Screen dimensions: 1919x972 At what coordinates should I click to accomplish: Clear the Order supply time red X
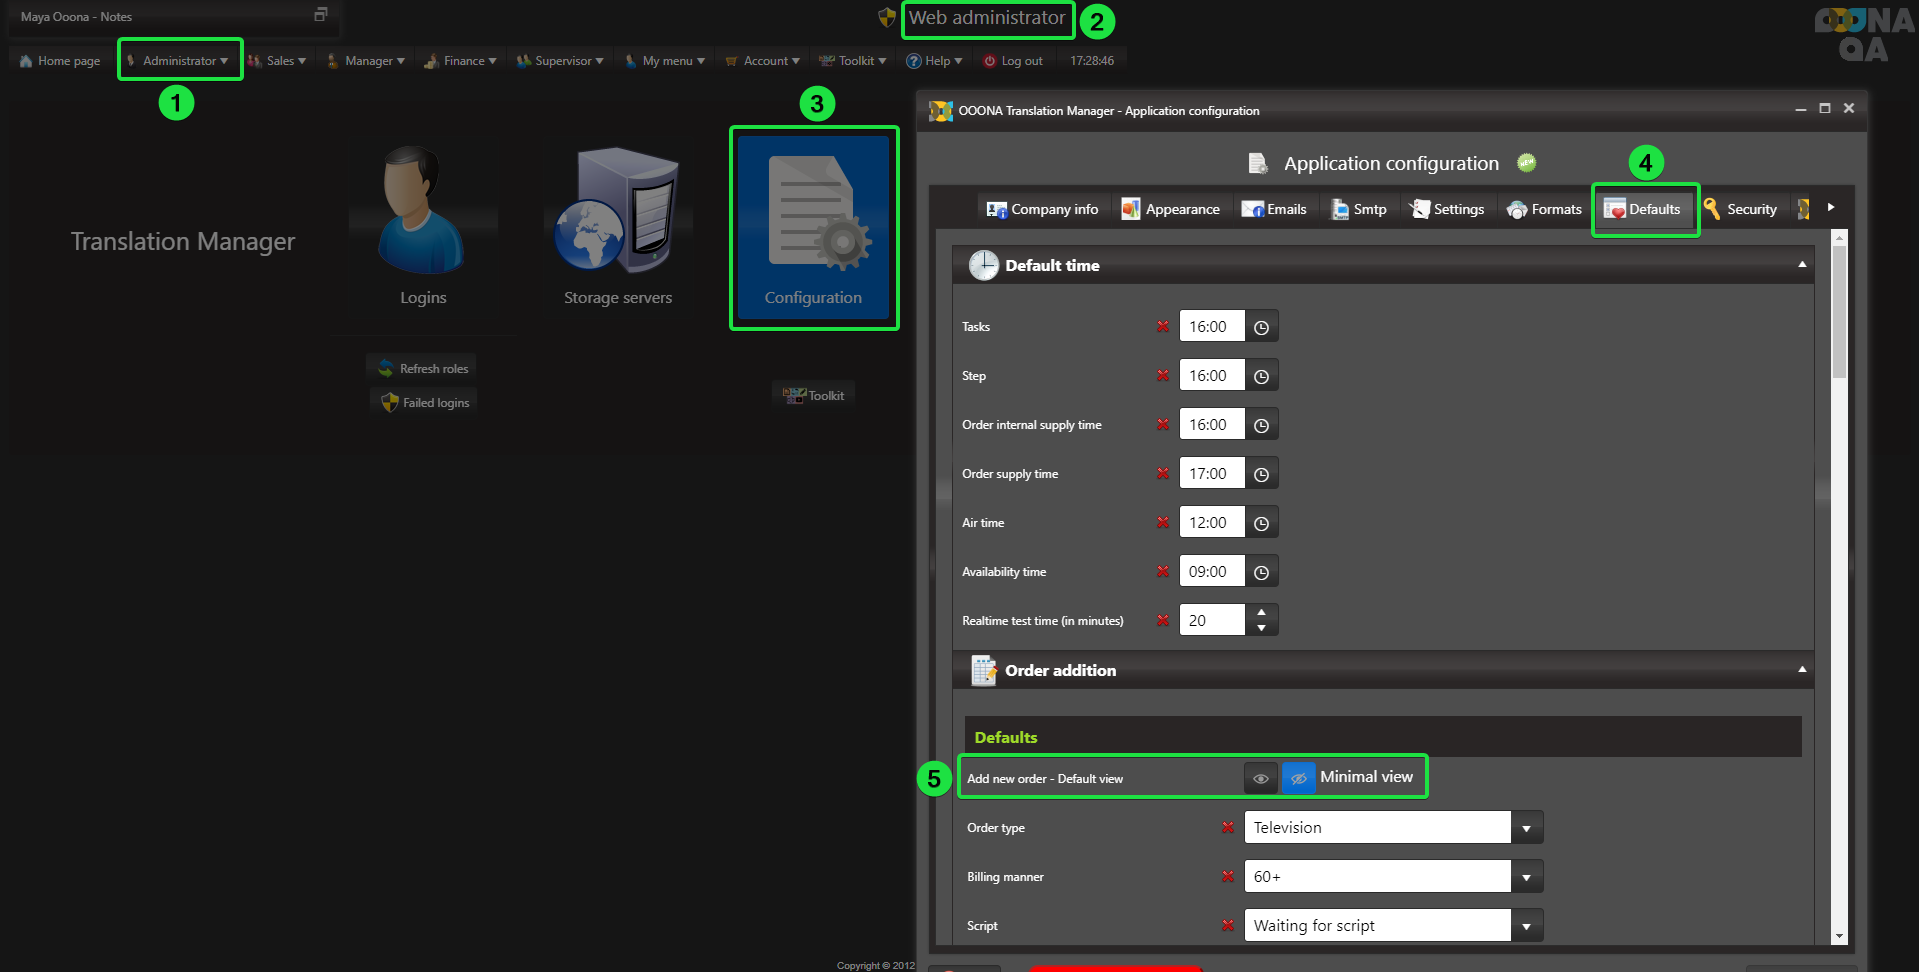1162,474
